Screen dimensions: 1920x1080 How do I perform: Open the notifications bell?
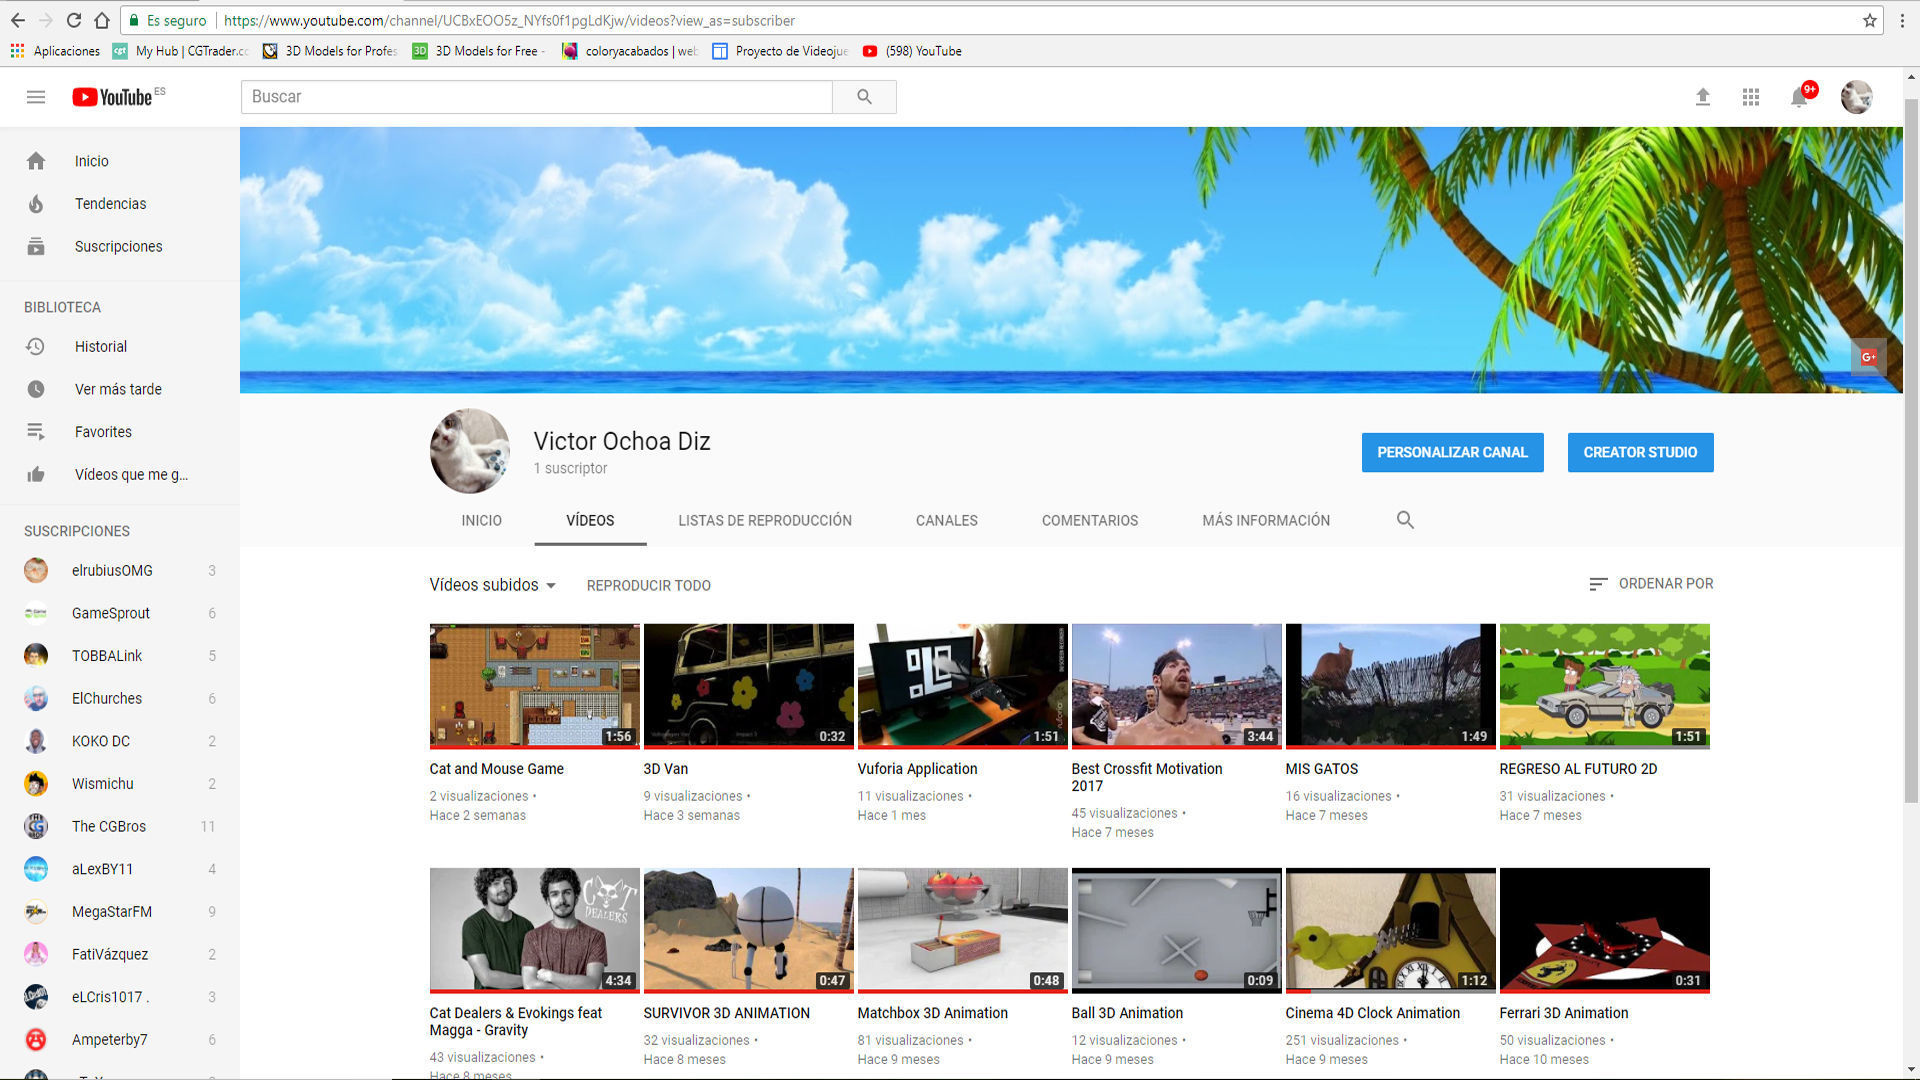point(1799,97)
